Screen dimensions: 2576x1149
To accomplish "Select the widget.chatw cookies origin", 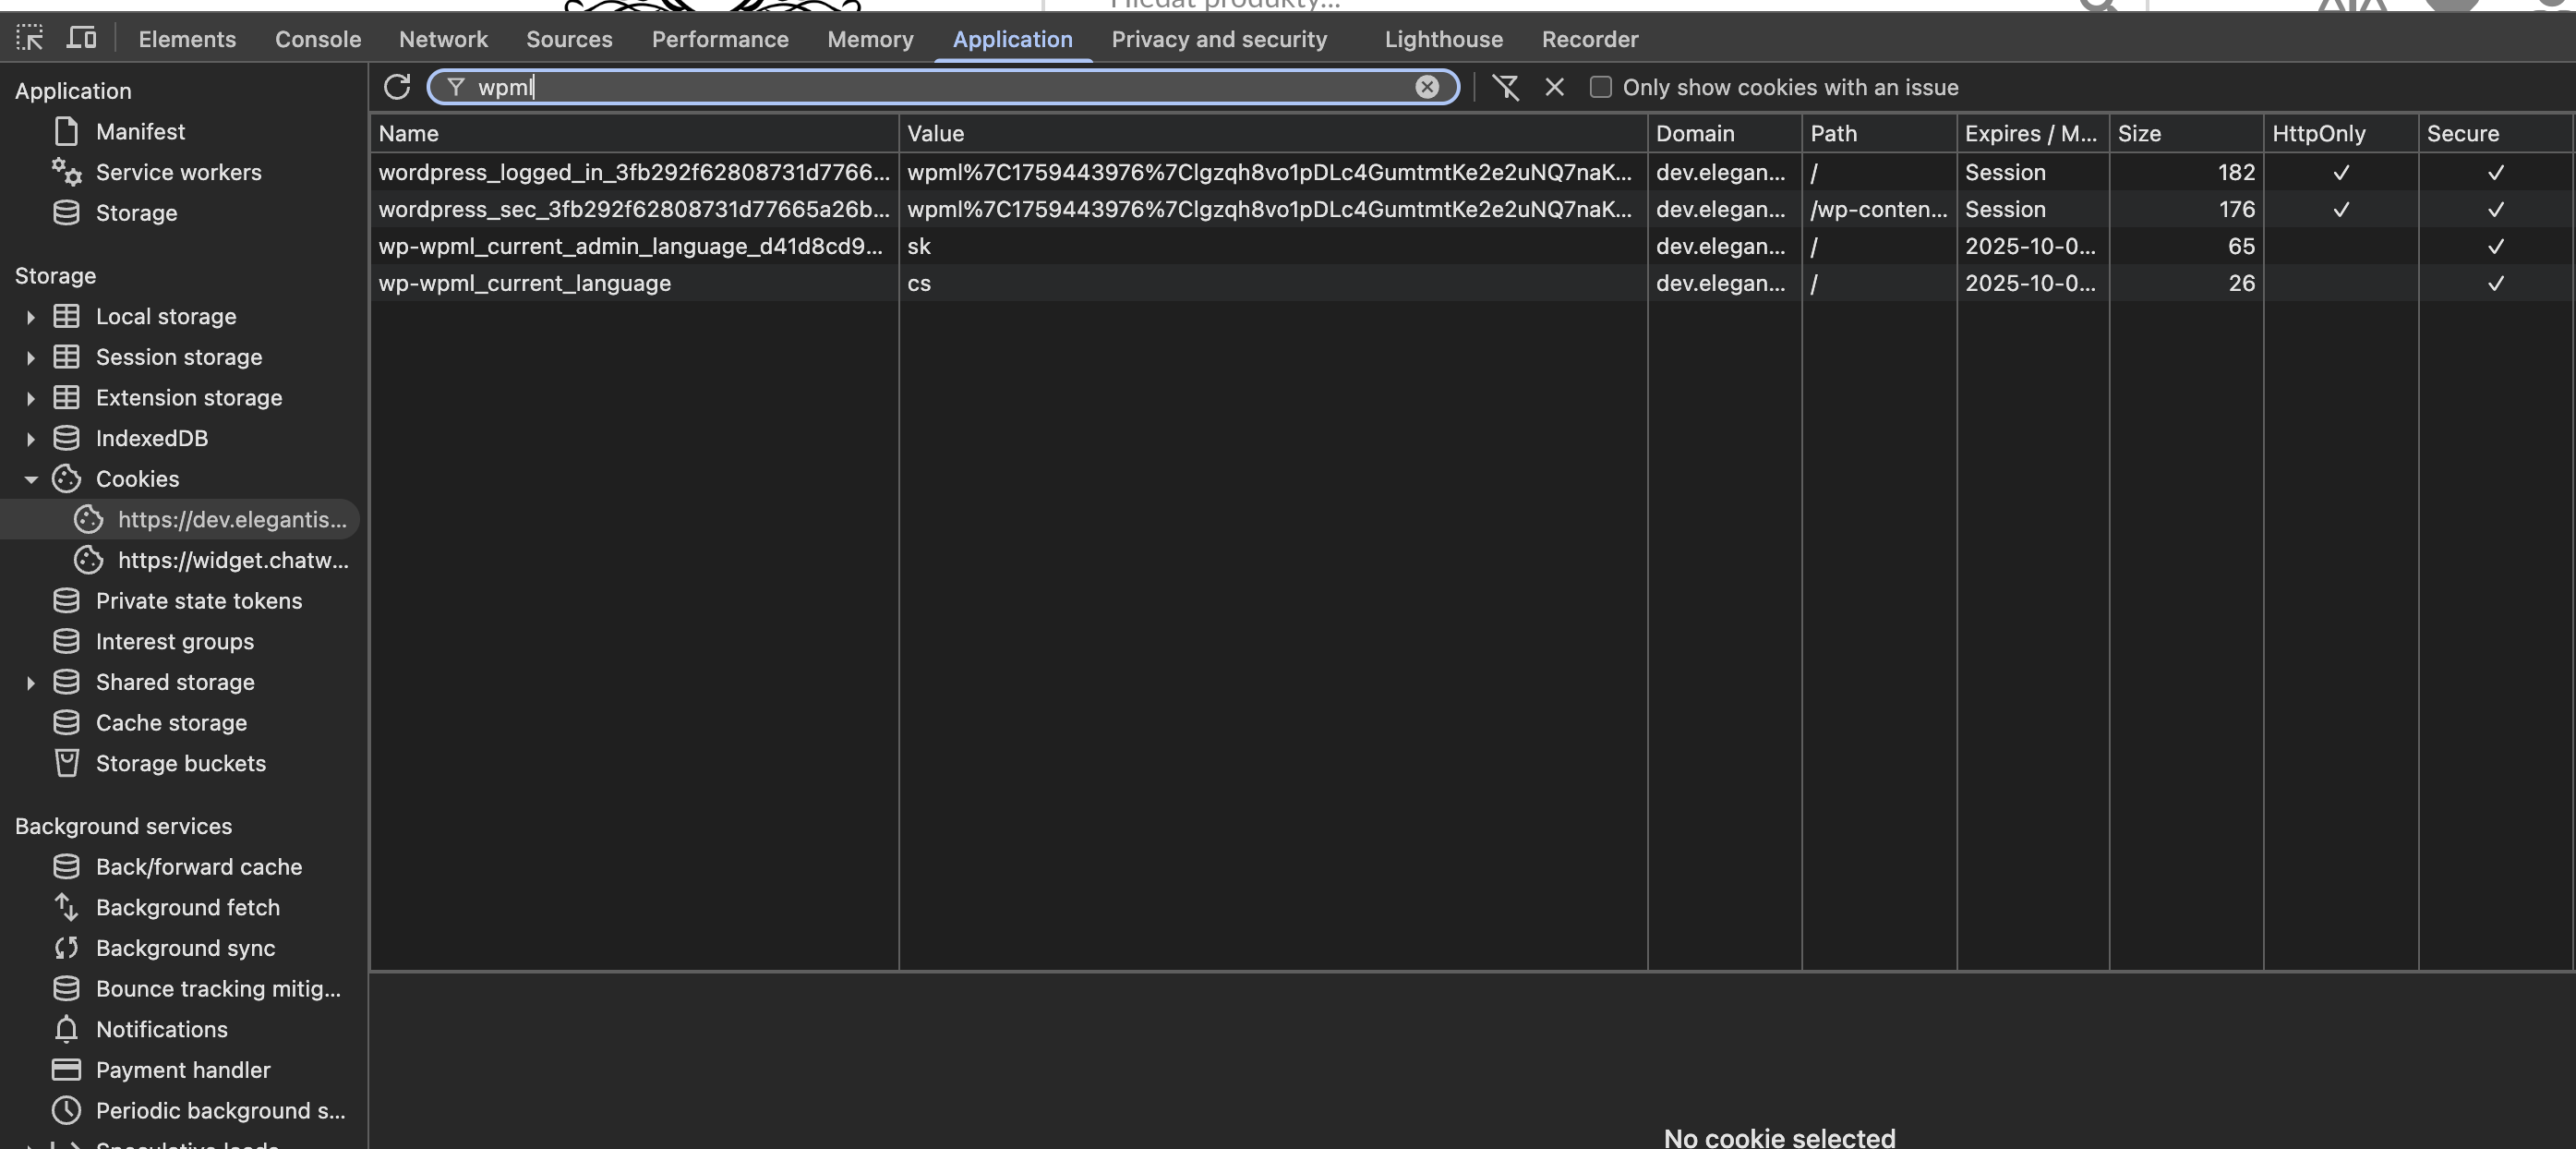I will click(x=232, y=560).
